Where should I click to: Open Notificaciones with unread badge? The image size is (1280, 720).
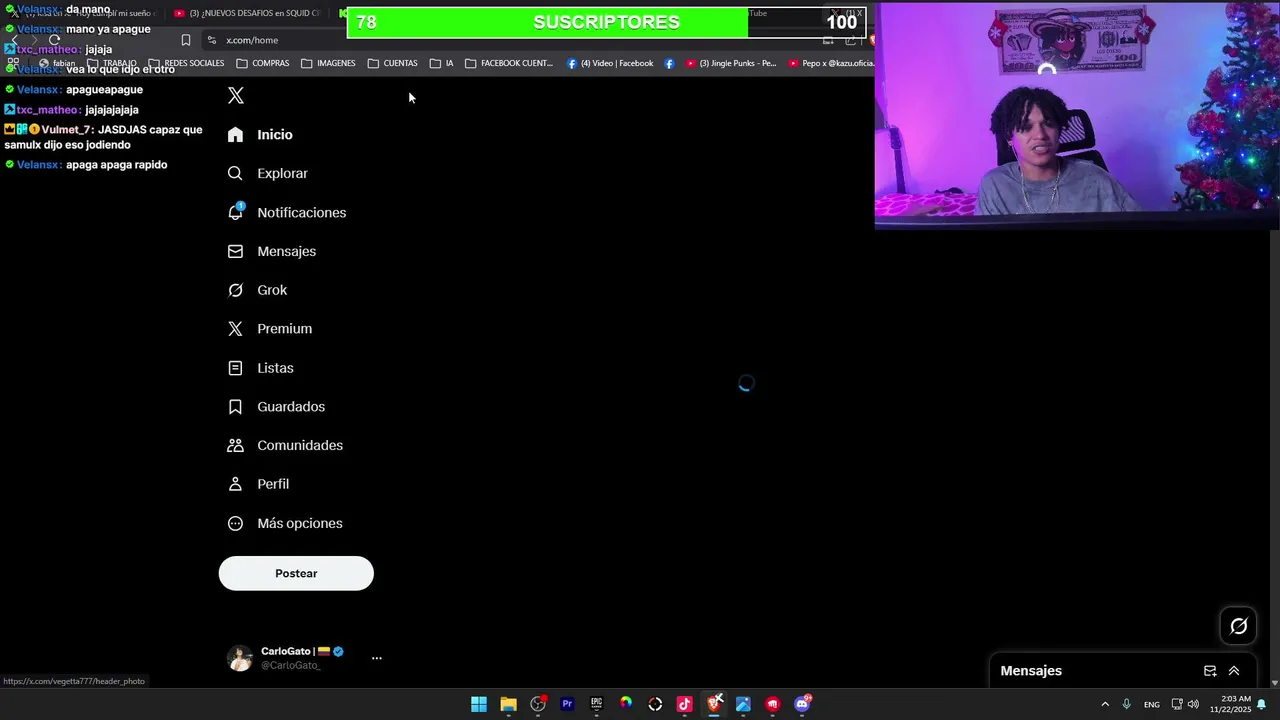coord(286,213)
